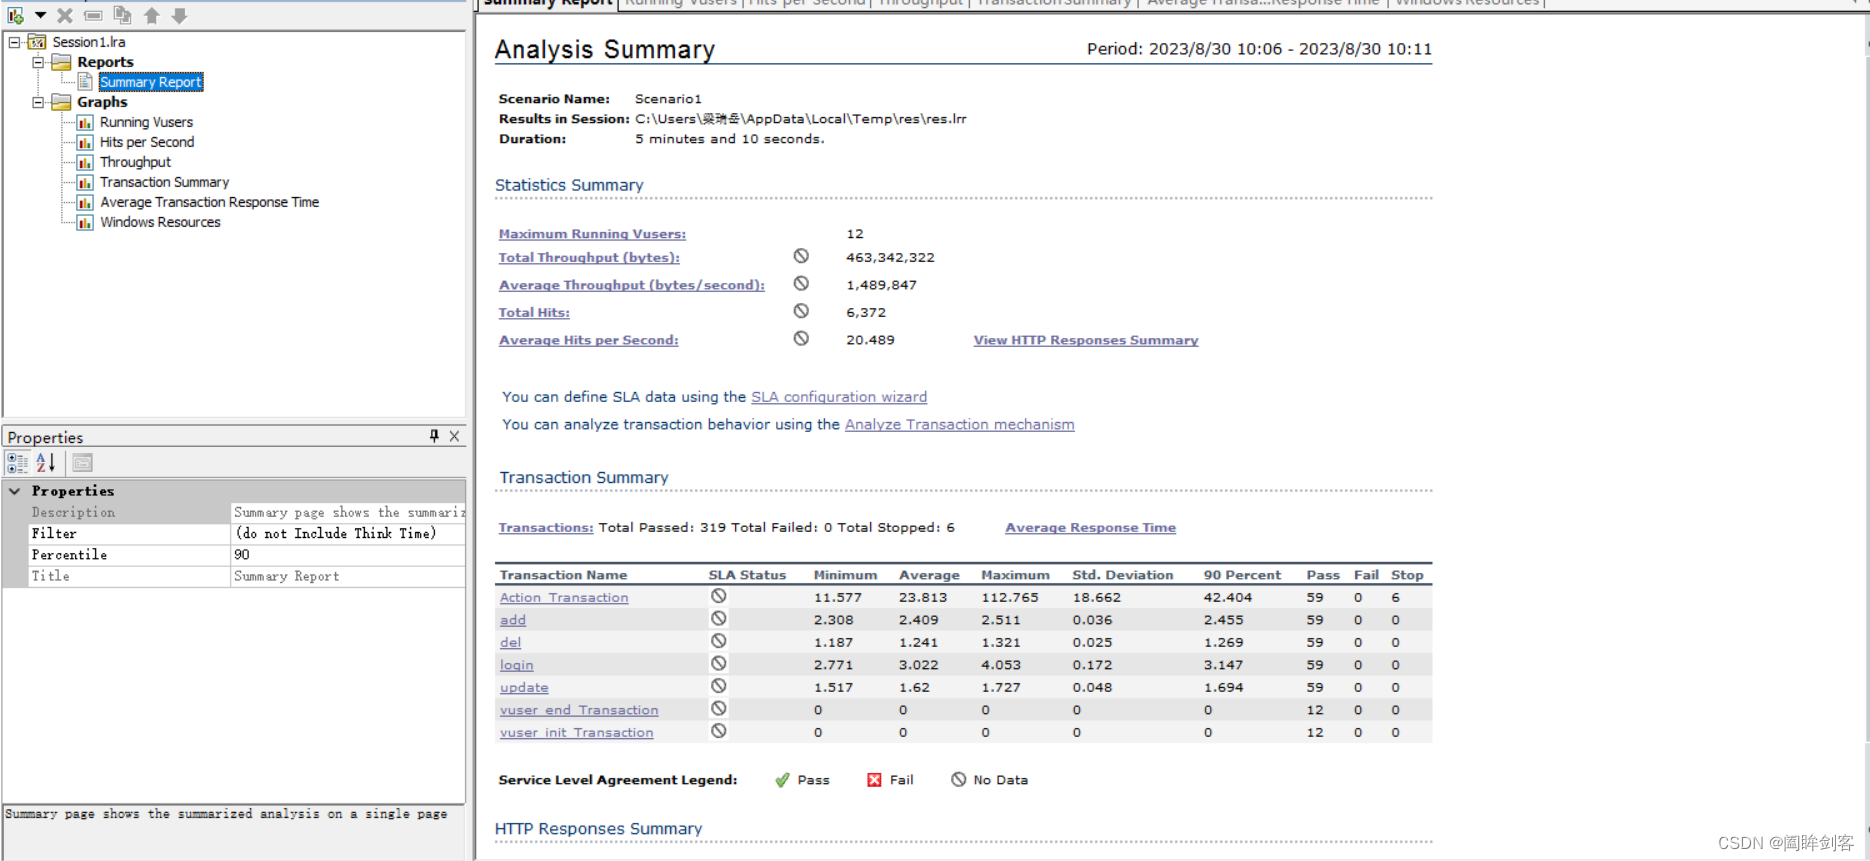1870x861 pixels.
Task: Open the Maximum Running Vusers link
Action: pos(592,234)
